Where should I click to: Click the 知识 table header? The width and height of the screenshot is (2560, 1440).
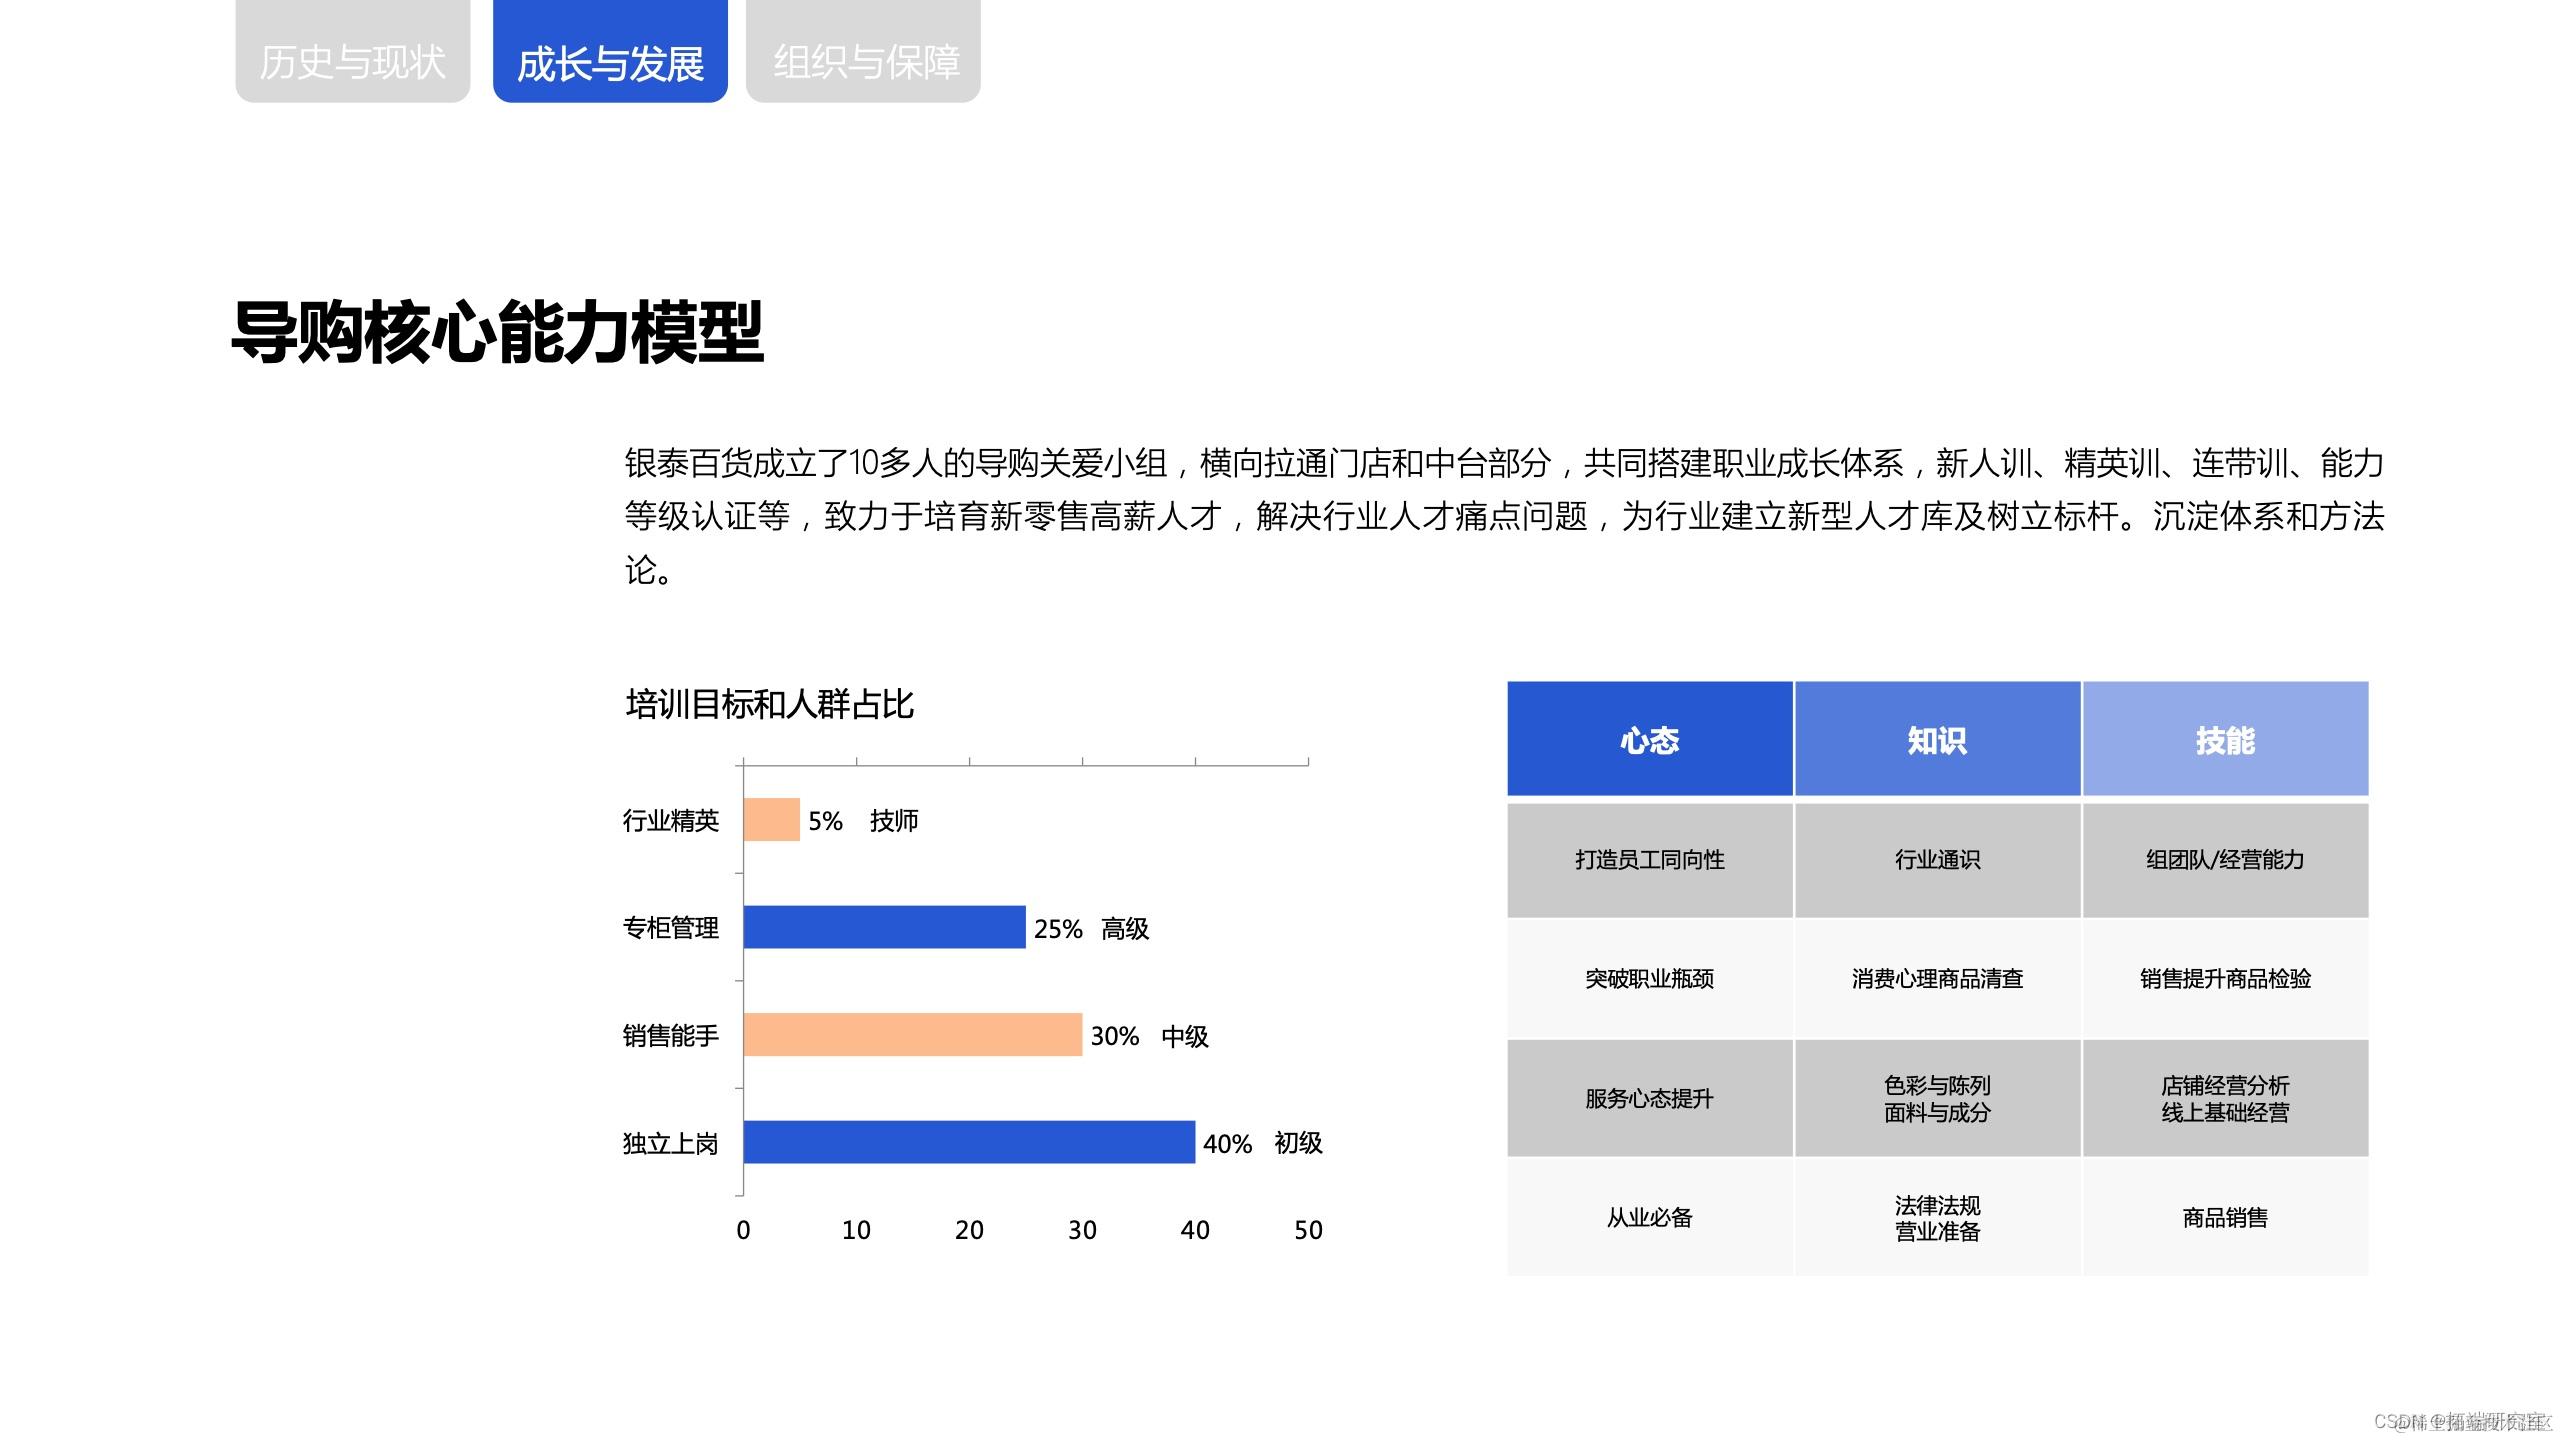point(1937,740)
